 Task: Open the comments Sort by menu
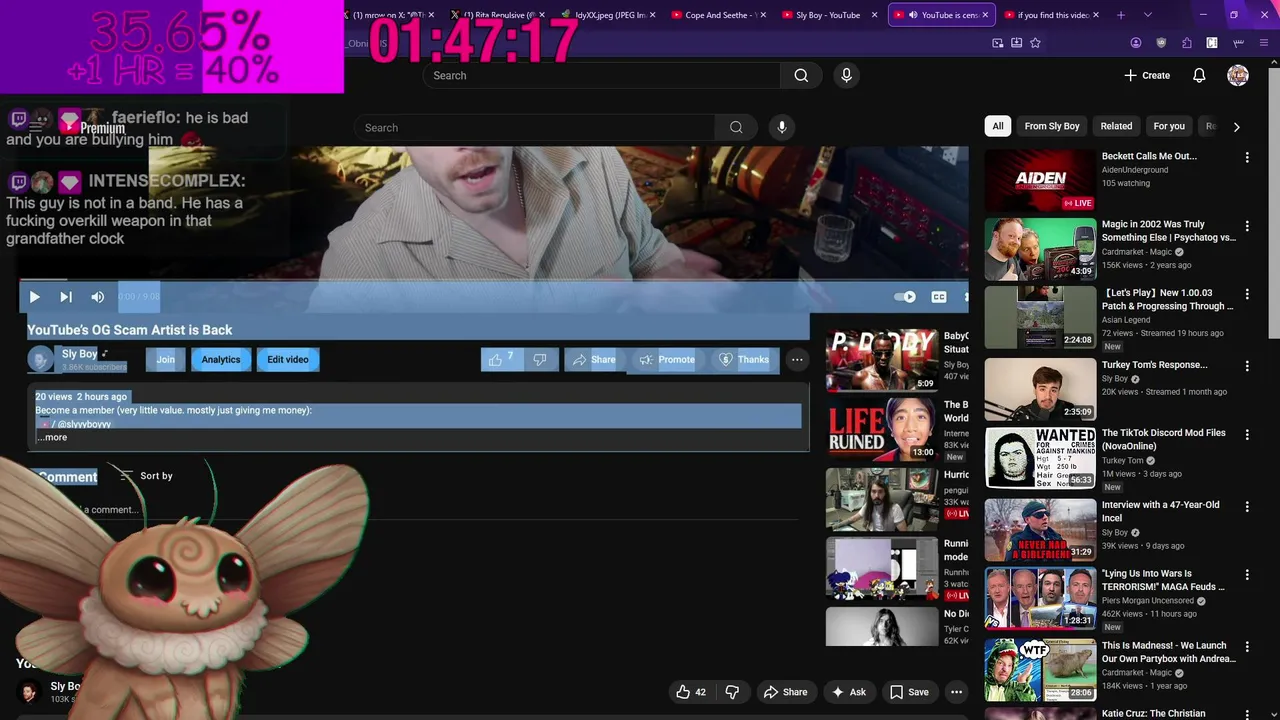click(x=146, y=476)
